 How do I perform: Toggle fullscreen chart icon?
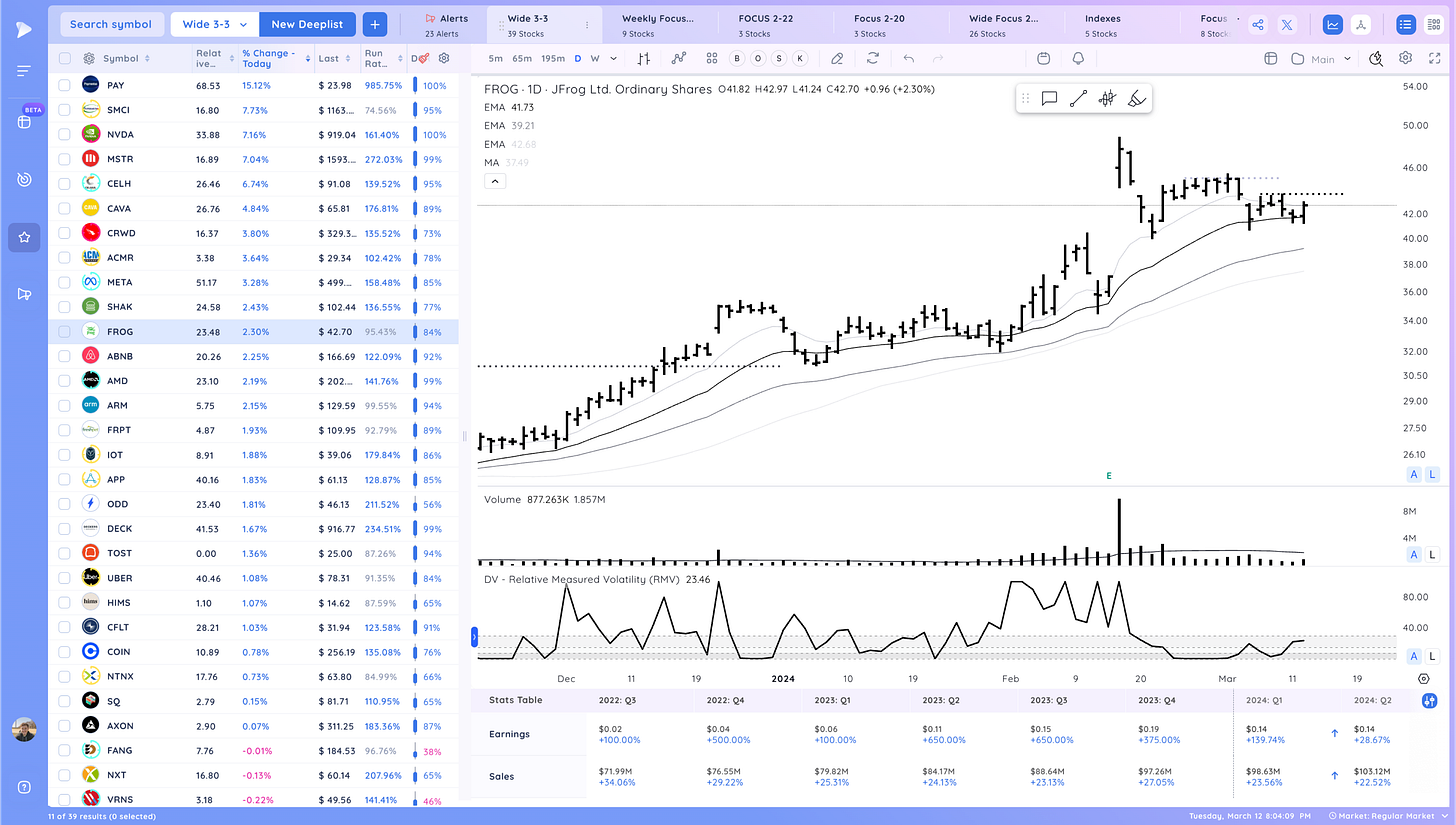point(1433,58)
